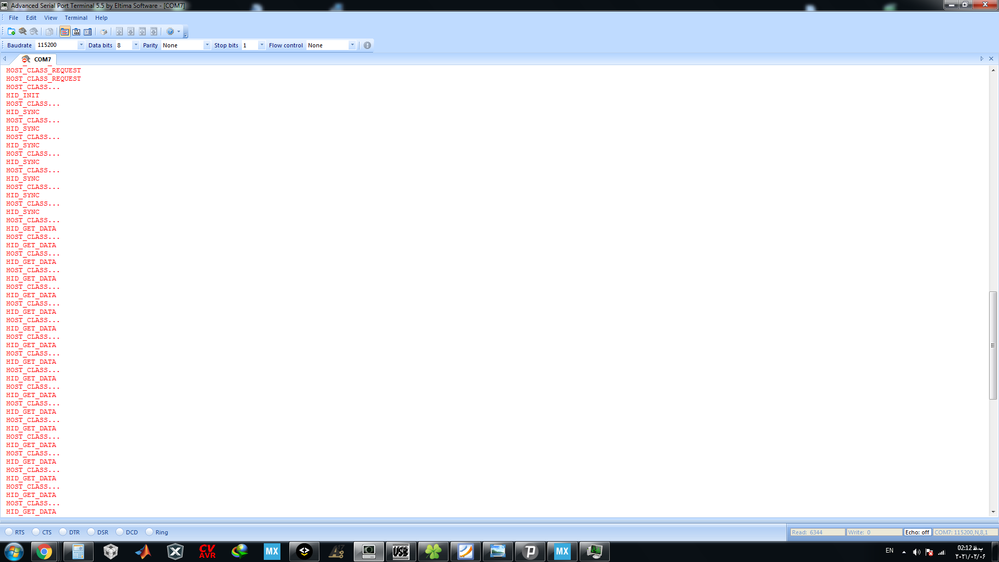
Task: Open MATLAB from the taskbar
Action: point(143,551)
